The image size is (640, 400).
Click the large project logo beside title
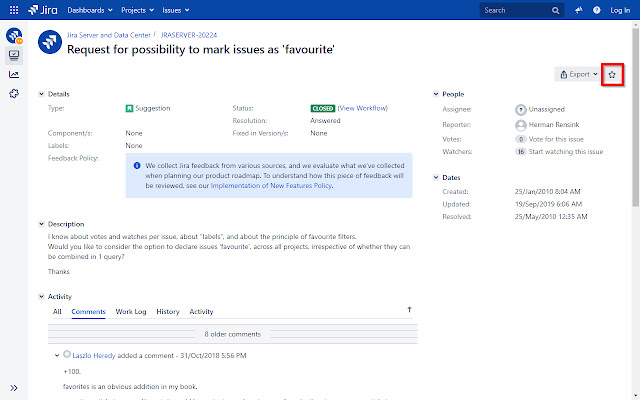click(50, 42)
